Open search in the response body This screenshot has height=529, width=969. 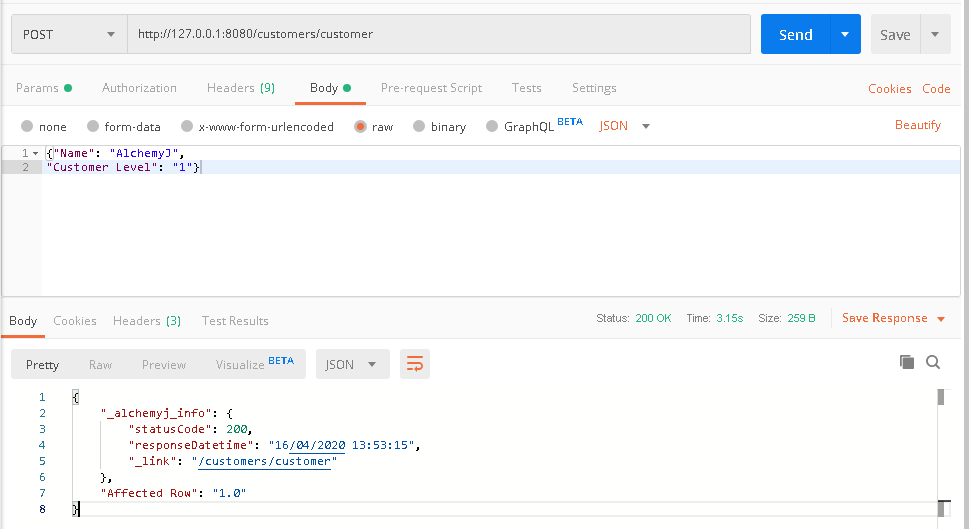coord(933,362)
